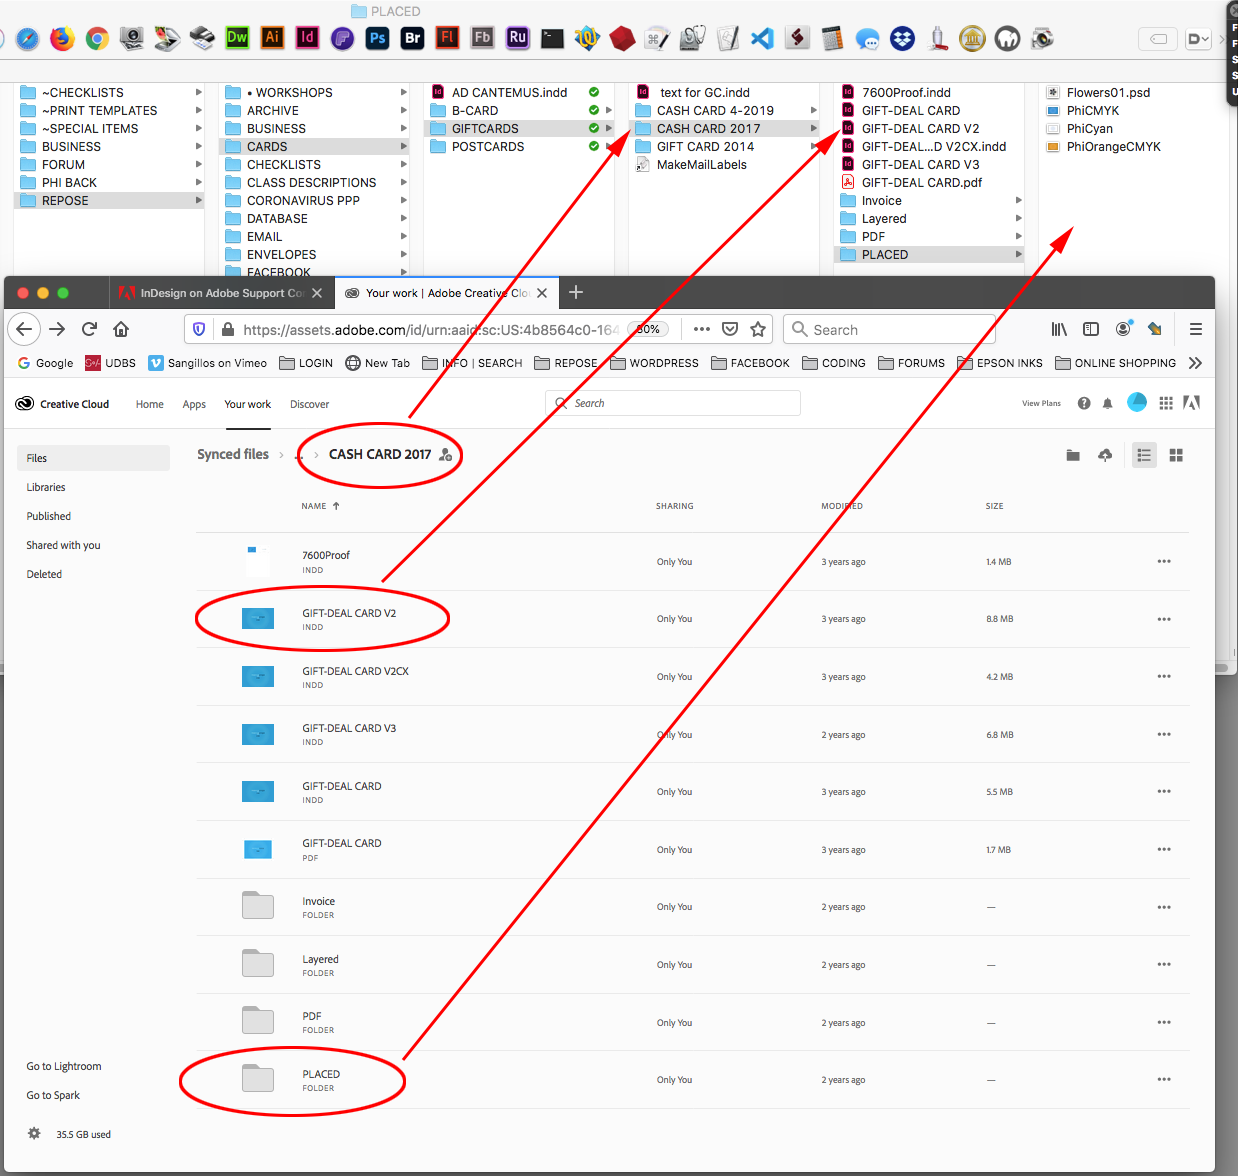Click the Adobe logo at top right
Screen dimensions: 1238x1176
[1191, 402]
